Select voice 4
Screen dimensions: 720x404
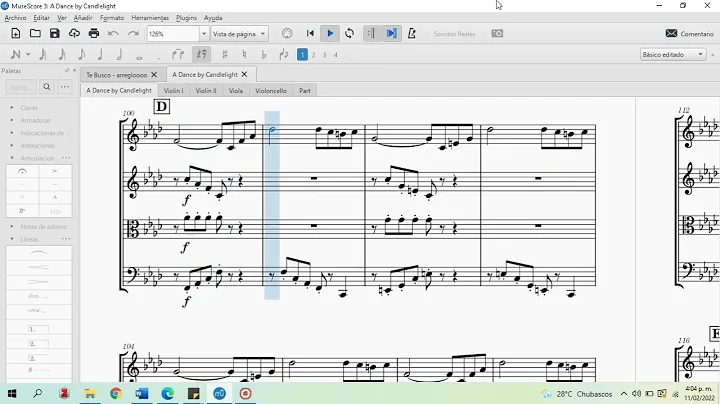tap(336, 55)
